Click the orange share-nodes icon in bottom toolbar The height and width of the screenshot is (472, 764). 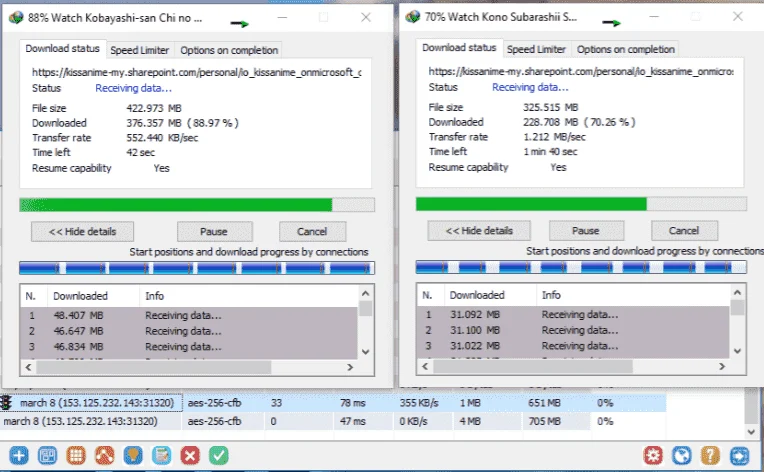(x=104, y=456)
